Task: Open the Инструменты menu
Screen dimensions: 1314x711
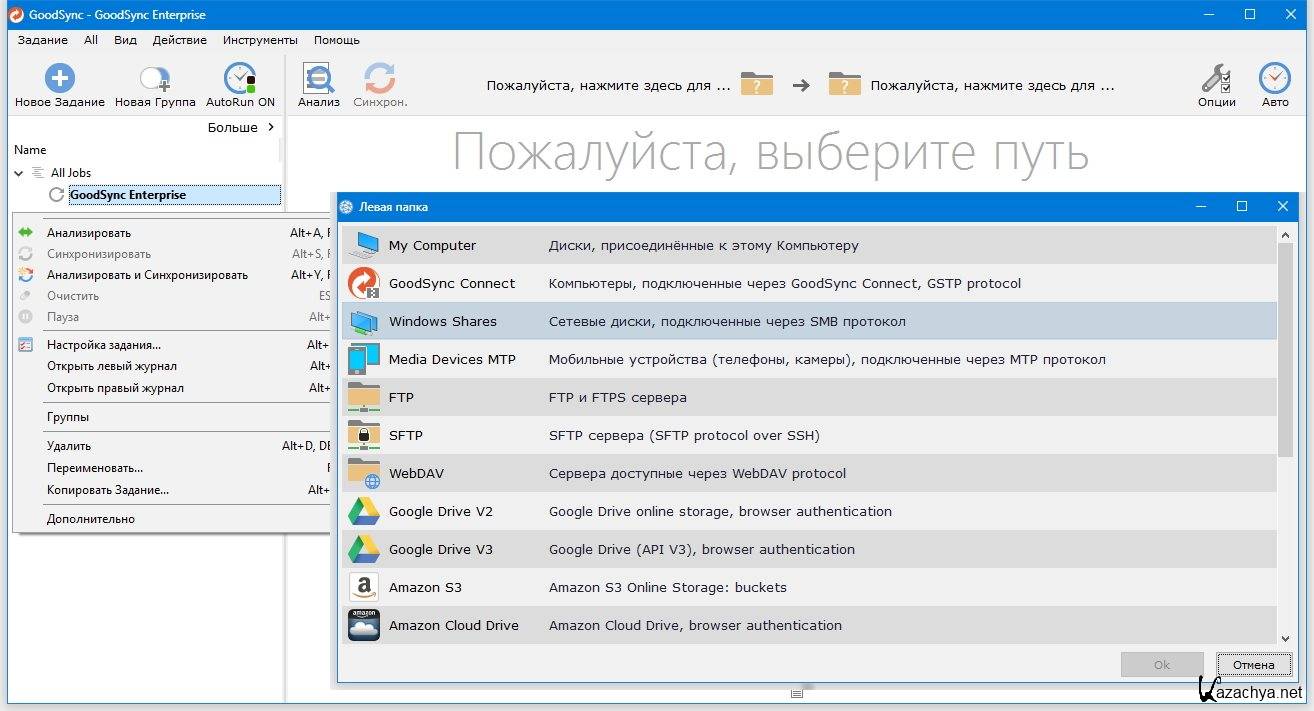Action: pos(260,40)
